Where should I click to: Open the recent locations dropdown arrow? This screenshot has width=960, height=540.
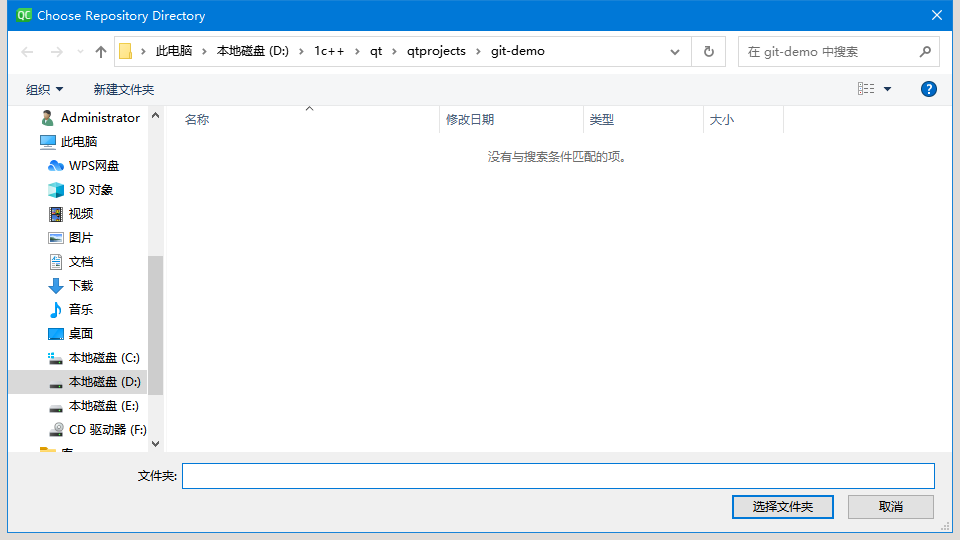point(80,52)
